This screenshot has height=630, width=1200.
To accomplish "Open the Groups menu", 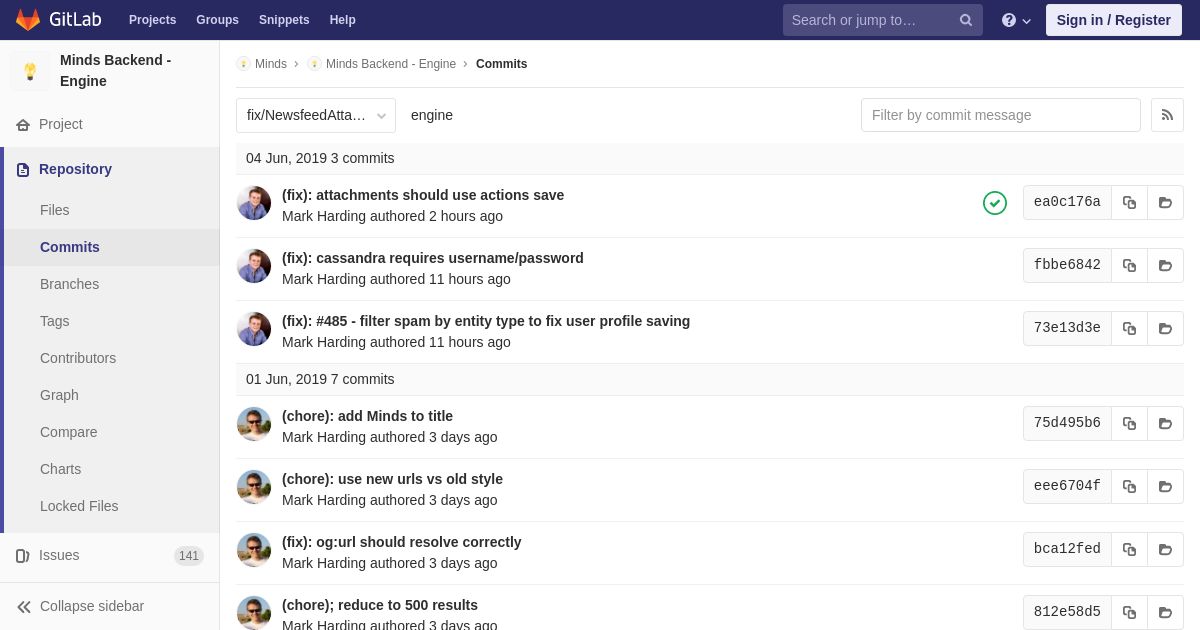I will tap(217, 20).
